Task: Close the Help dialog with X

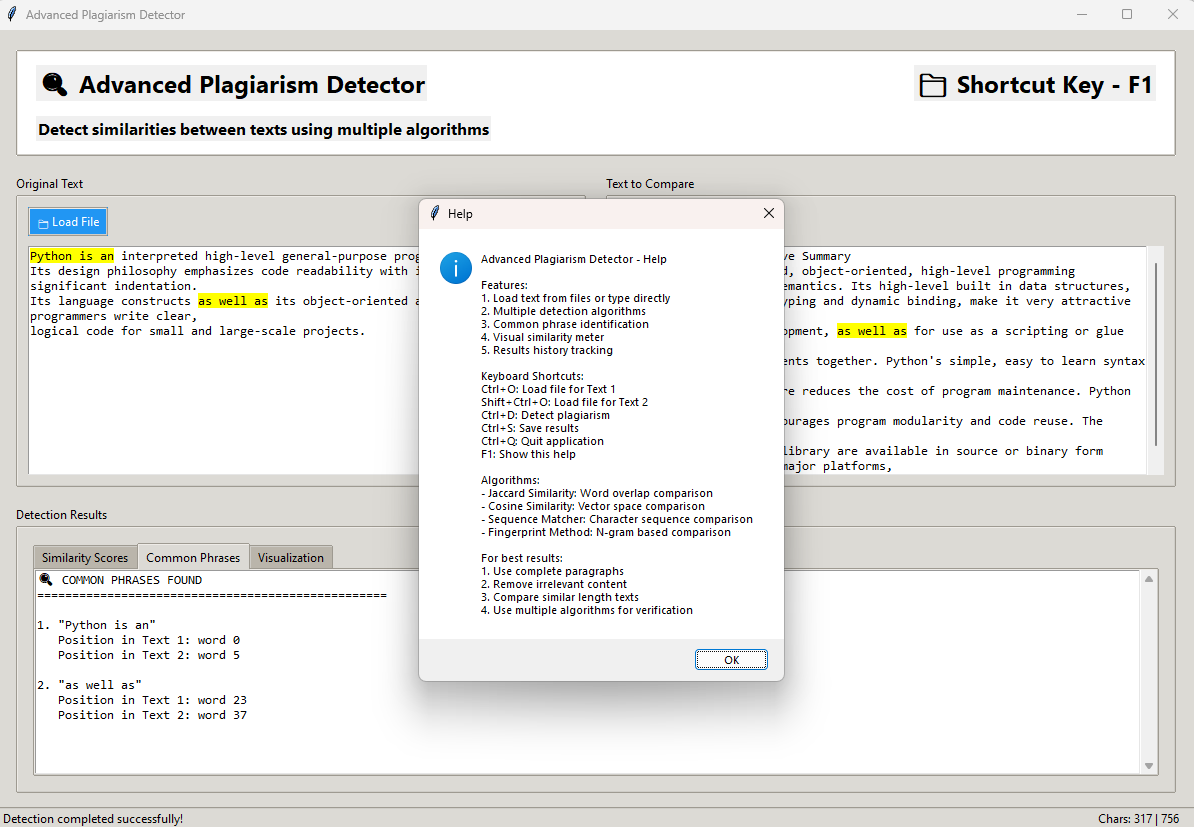Action: click(x=768, y=214)
